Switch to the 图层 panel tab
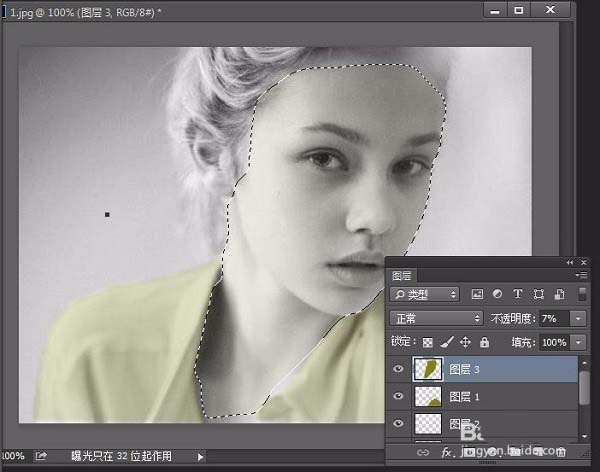 pyautogui.click(x=402, y=274)
